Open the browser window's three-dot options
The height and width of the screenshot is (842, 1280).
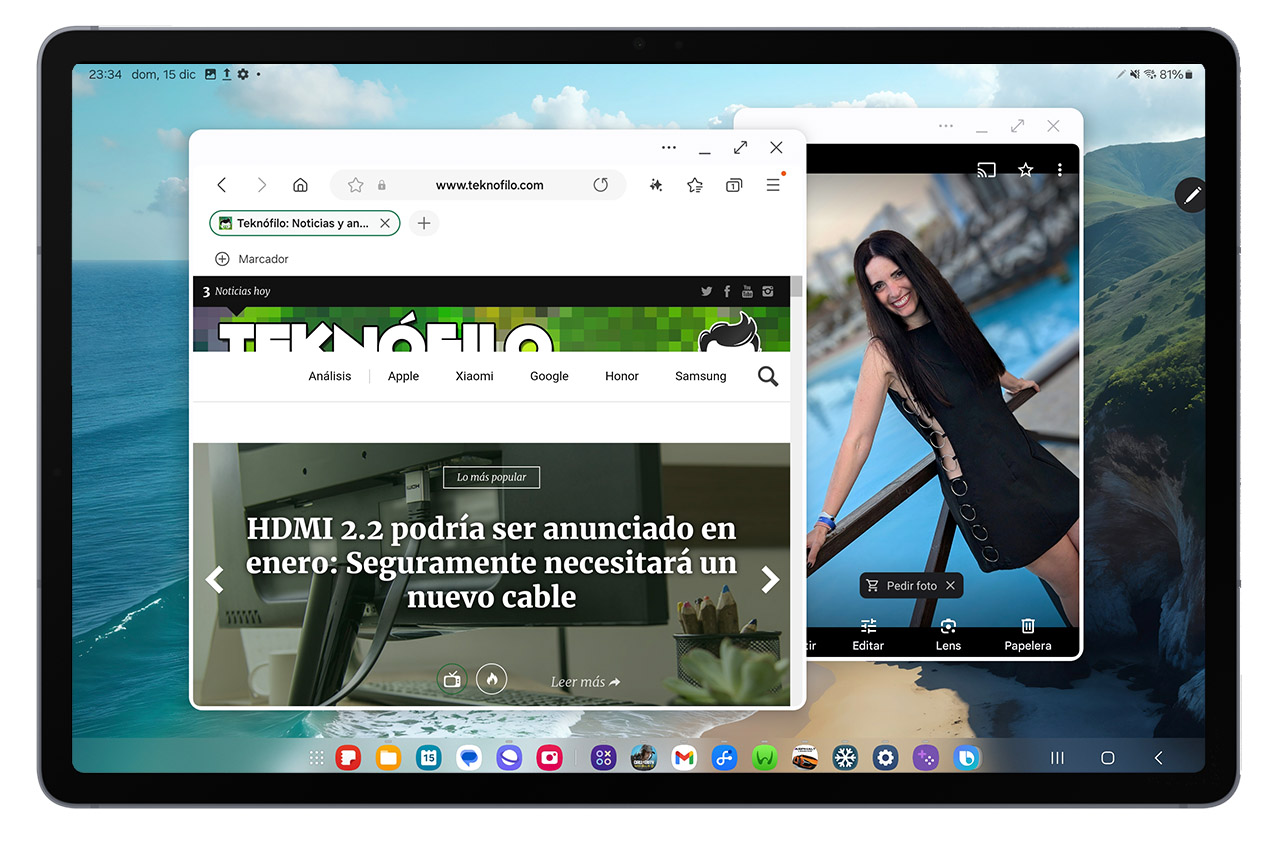(x=669, y=148)
